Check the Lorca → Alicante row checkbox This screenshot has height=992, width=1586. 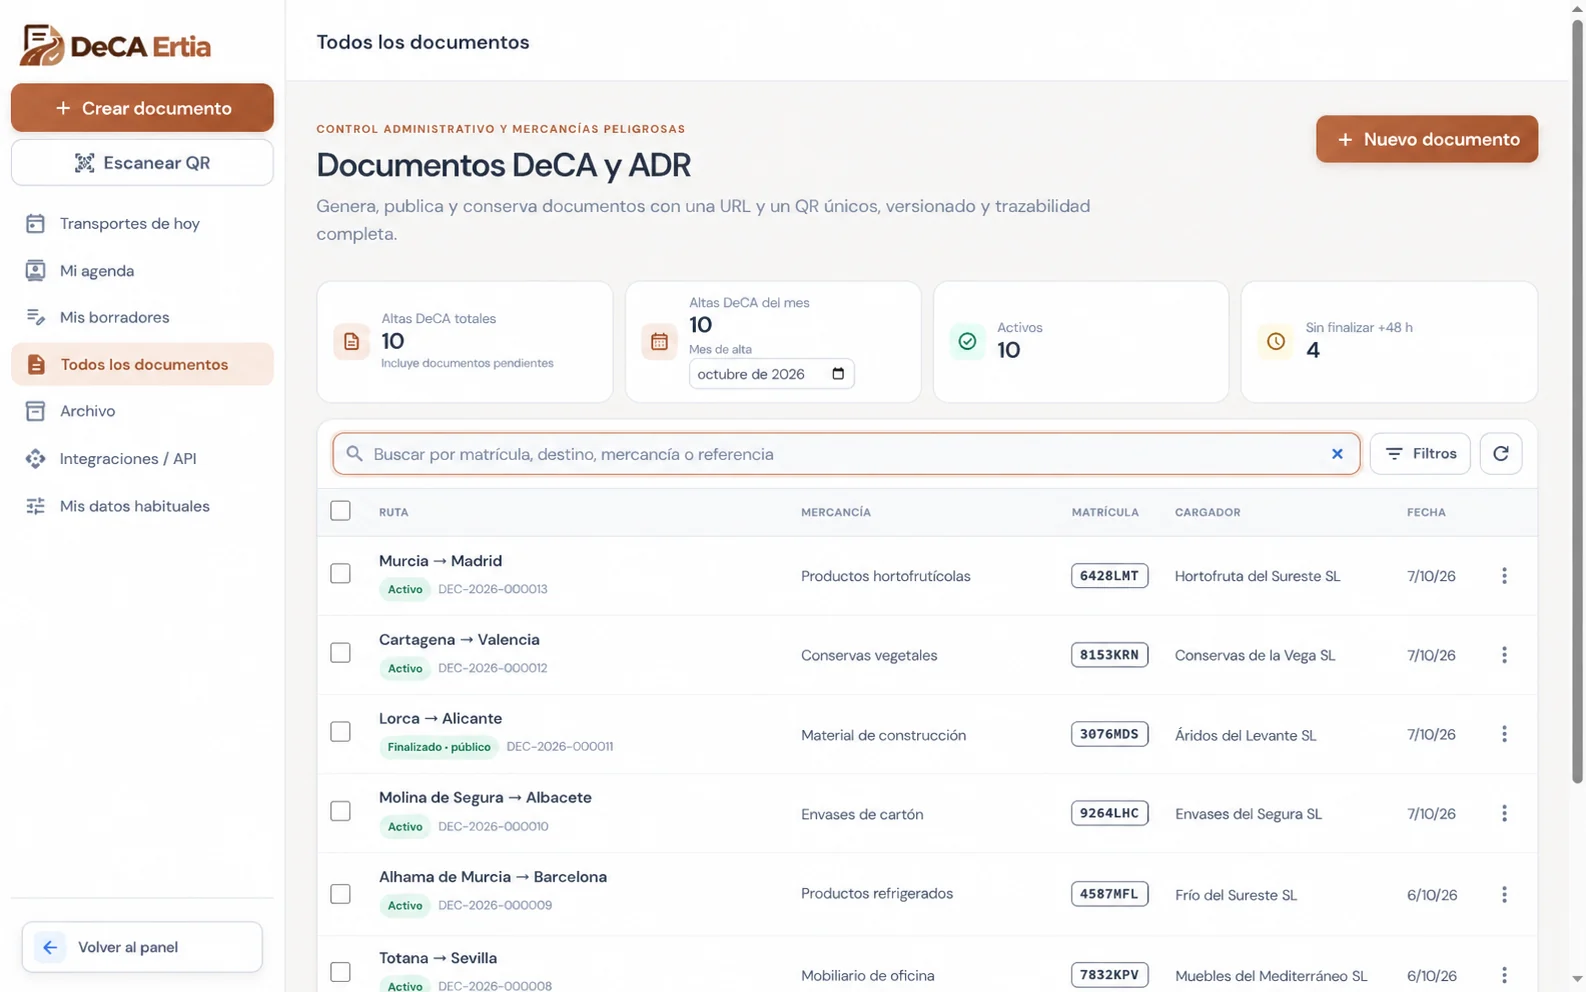[x=340, y=732]
